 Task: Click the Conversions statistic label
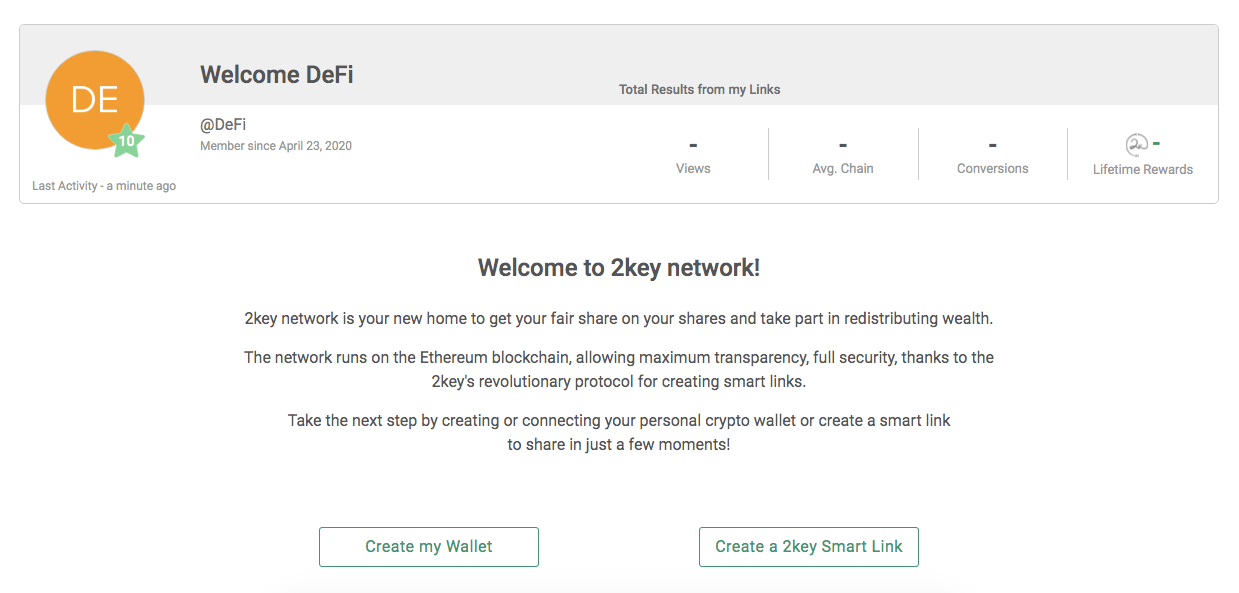pyautogui.click(x=992, y=169)
